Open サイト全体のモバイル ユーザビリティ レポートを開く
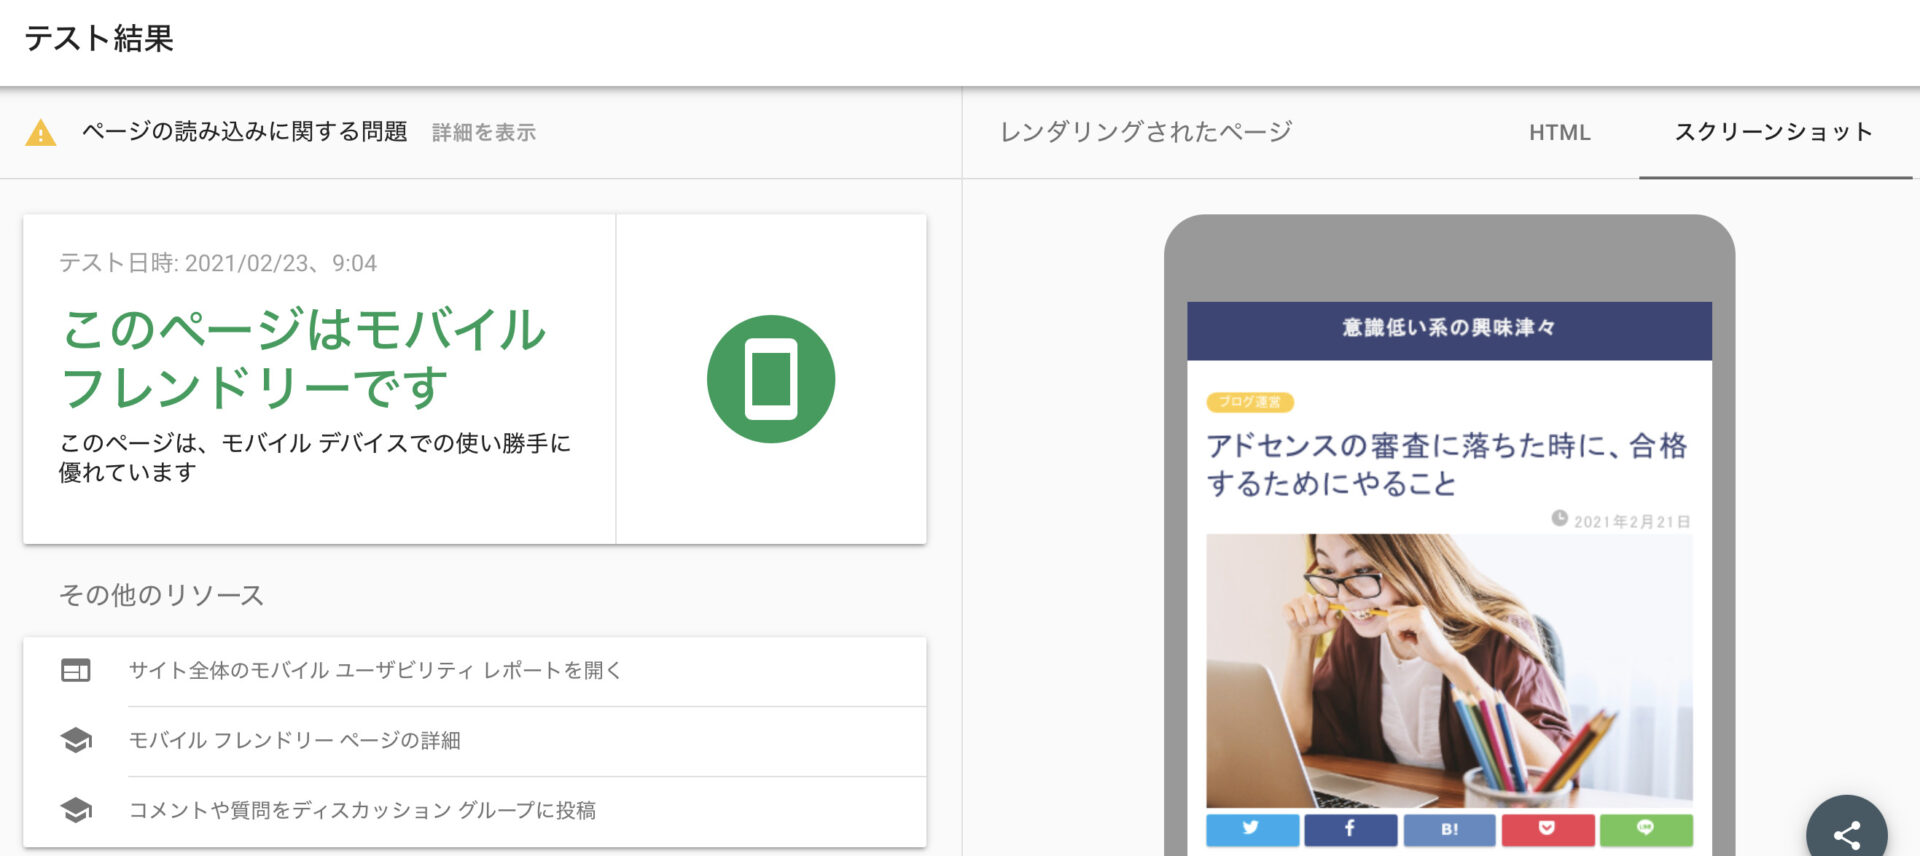The height and width of the screenshot is (856, 1920). click(x=375, y=670)
